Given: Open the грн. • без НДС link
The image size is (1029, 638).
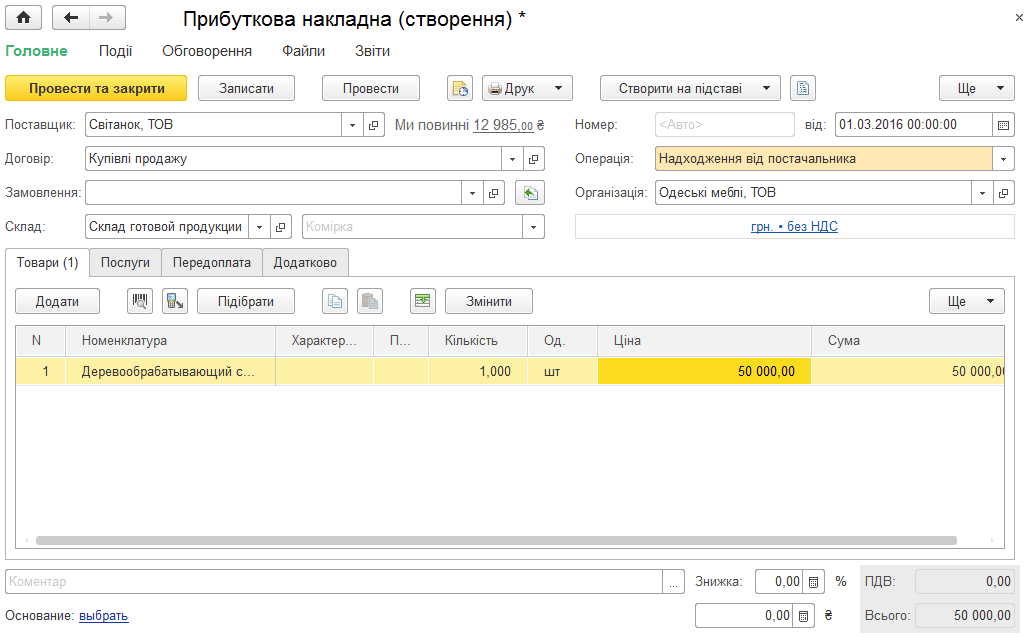Looking at the screenshot, I should (795, 226).
